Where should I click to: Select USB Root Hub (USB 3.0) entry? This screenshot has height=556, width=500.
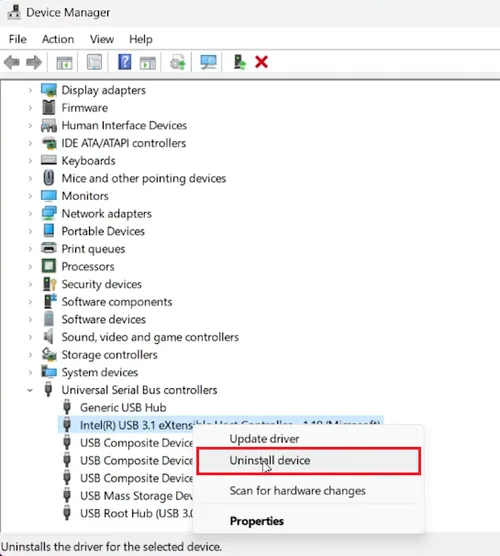point(136,513)
